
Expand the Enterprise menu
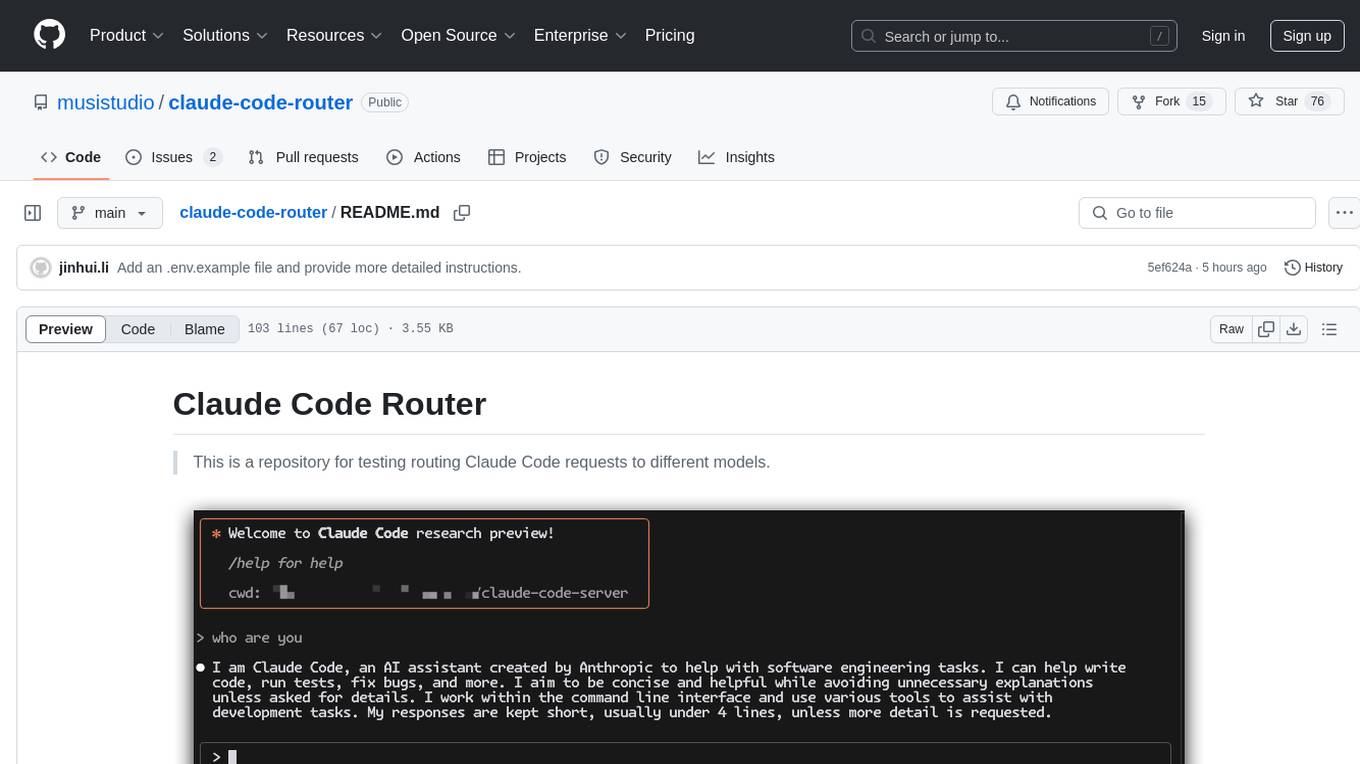580,35
